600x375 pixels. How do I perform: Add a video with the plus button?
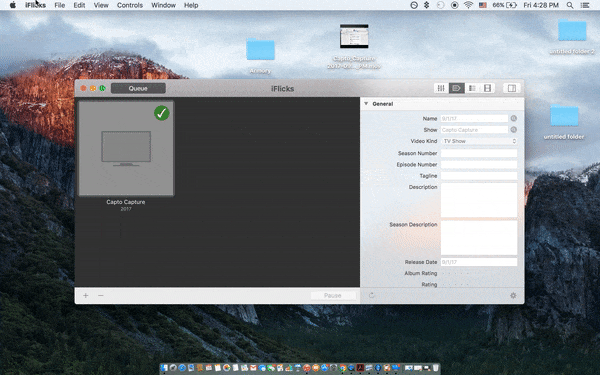[x=86, y=295]
